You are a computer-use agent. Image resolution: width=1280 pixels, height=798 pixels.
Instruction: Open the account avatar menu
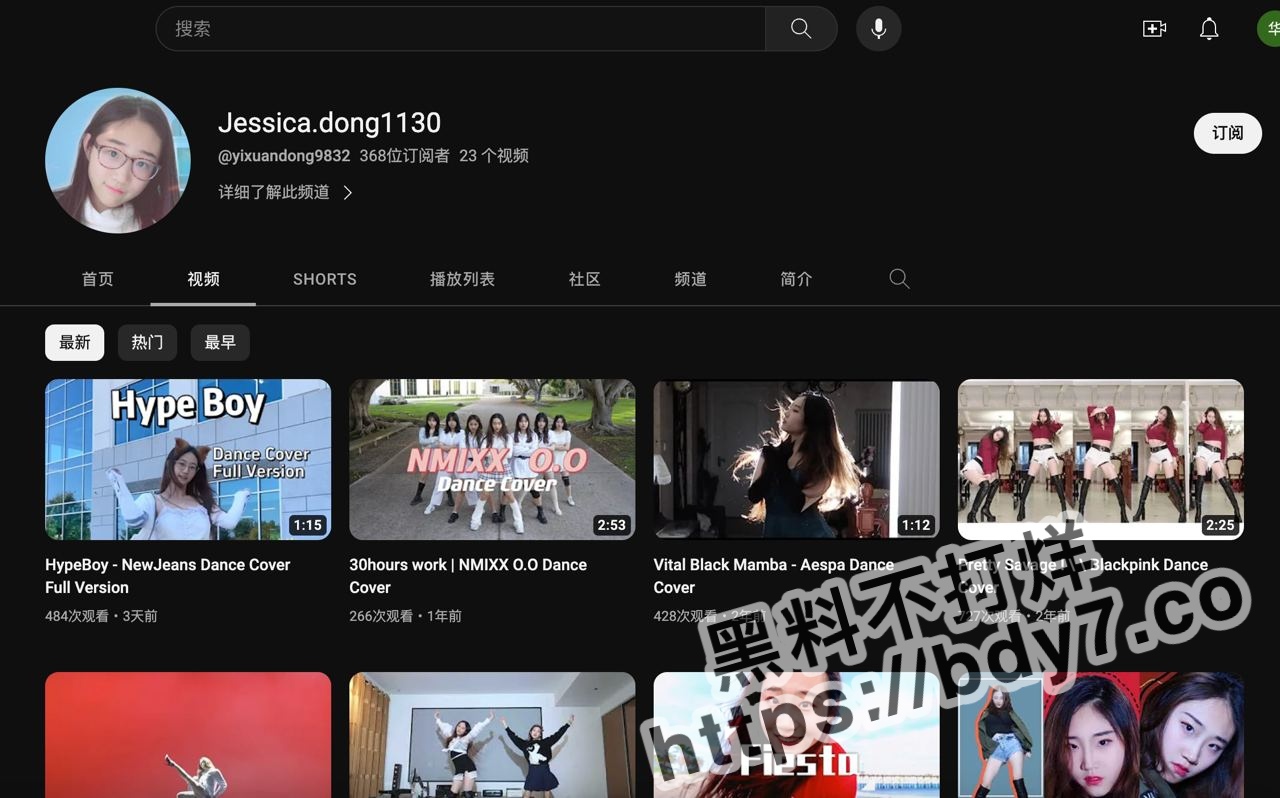tap(1268, 29)
